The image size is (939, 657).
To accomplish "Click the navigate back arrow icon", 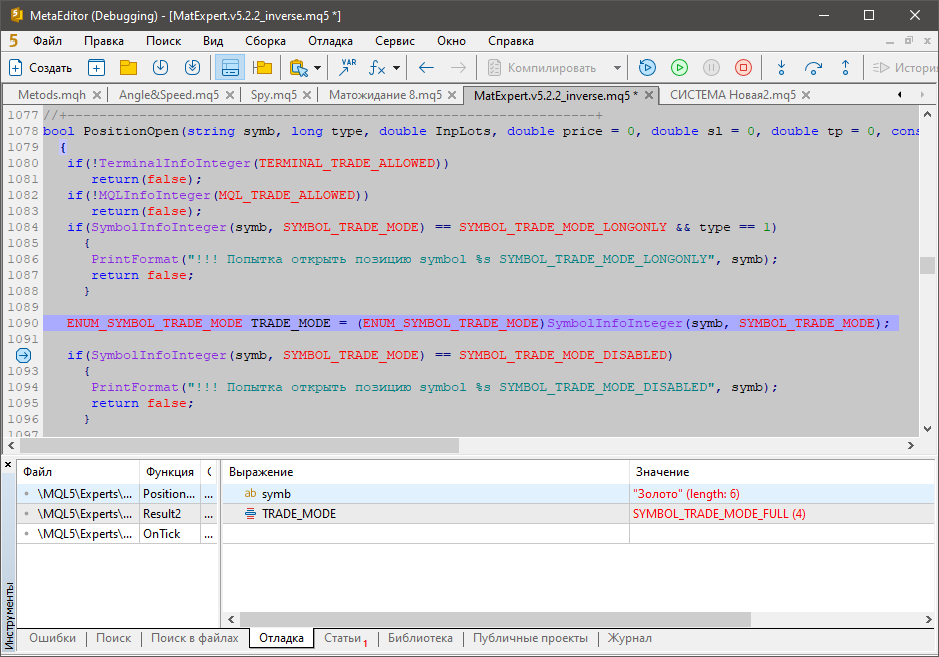I will [x=426, y=68].
